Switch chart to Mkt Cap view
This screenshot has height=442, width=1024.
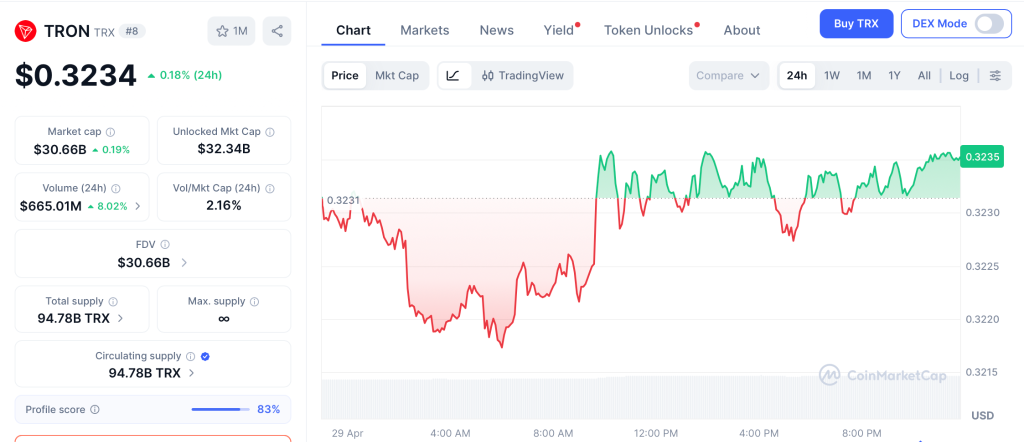(397, 75)
